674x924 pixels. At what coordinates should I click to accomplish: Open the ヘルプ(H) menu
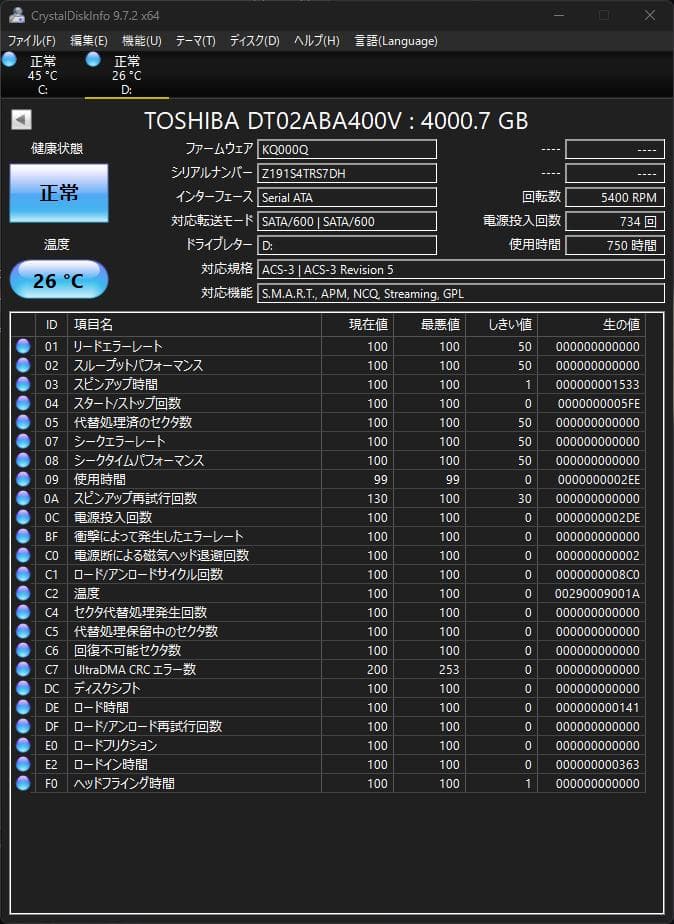click(317, 41)
